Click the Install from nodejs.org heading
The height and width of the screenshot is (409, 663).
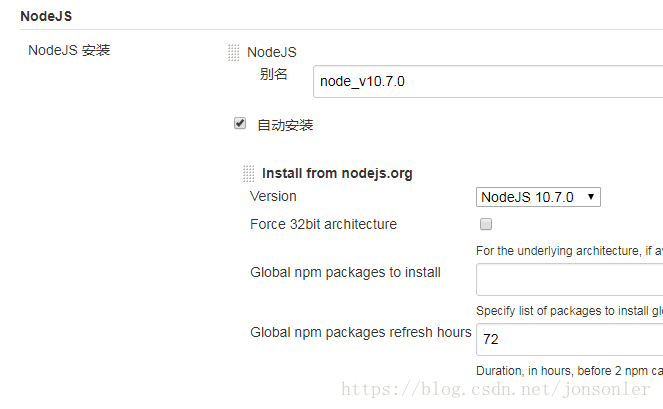(337, 173)
